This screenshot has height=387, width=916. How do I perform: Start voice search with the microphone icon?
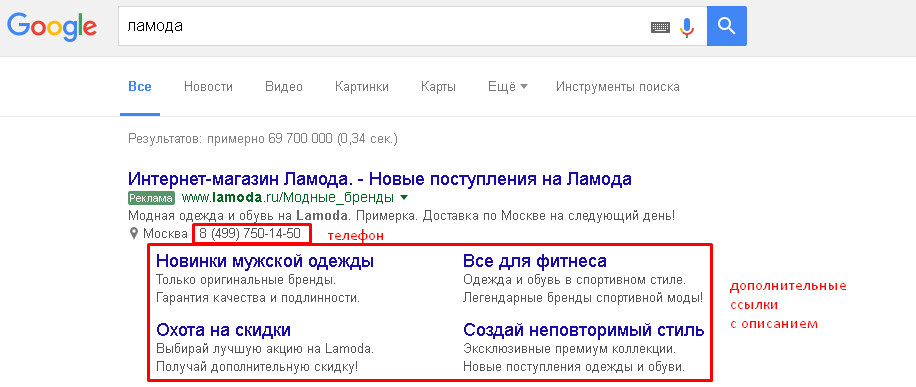[687, 27]
